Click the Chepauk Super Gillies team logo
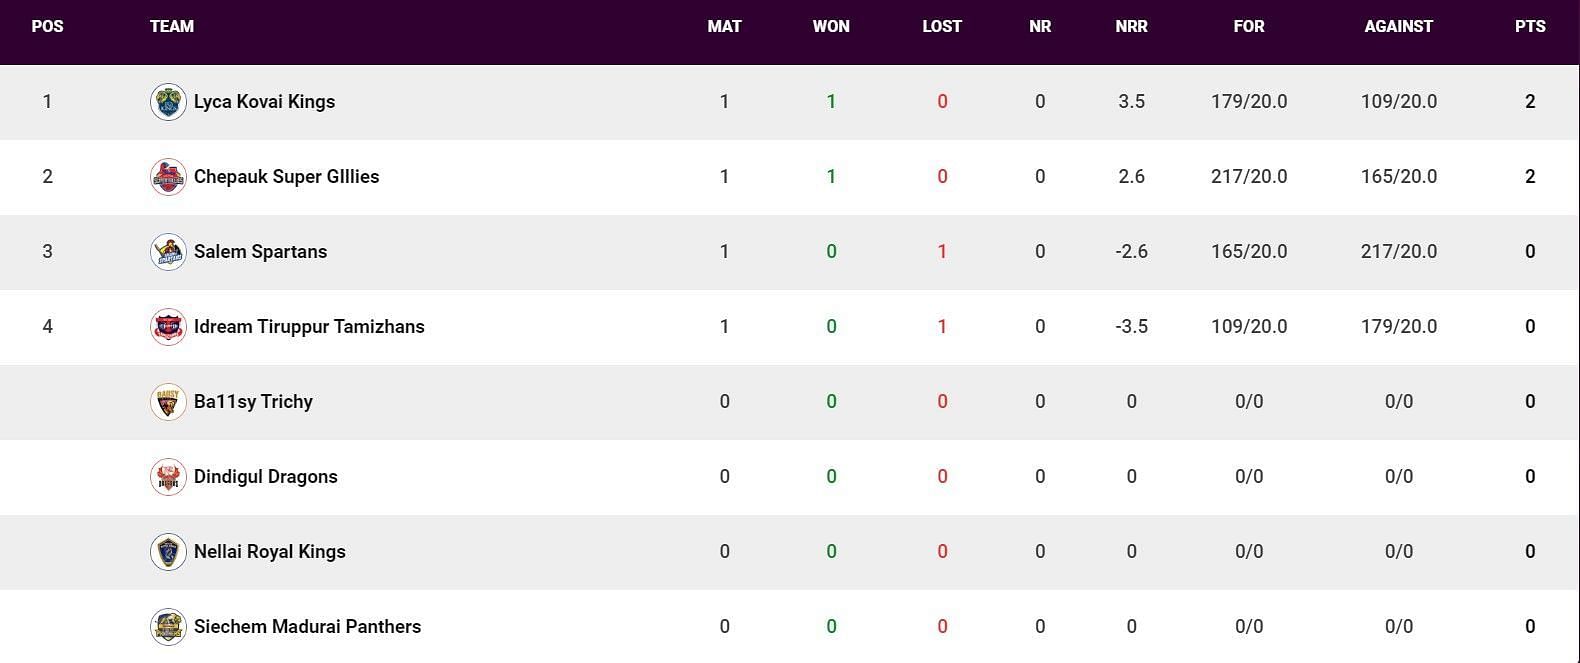This screenshot has height=663, width=1580. pyautogui.click(x=168, y=177)
